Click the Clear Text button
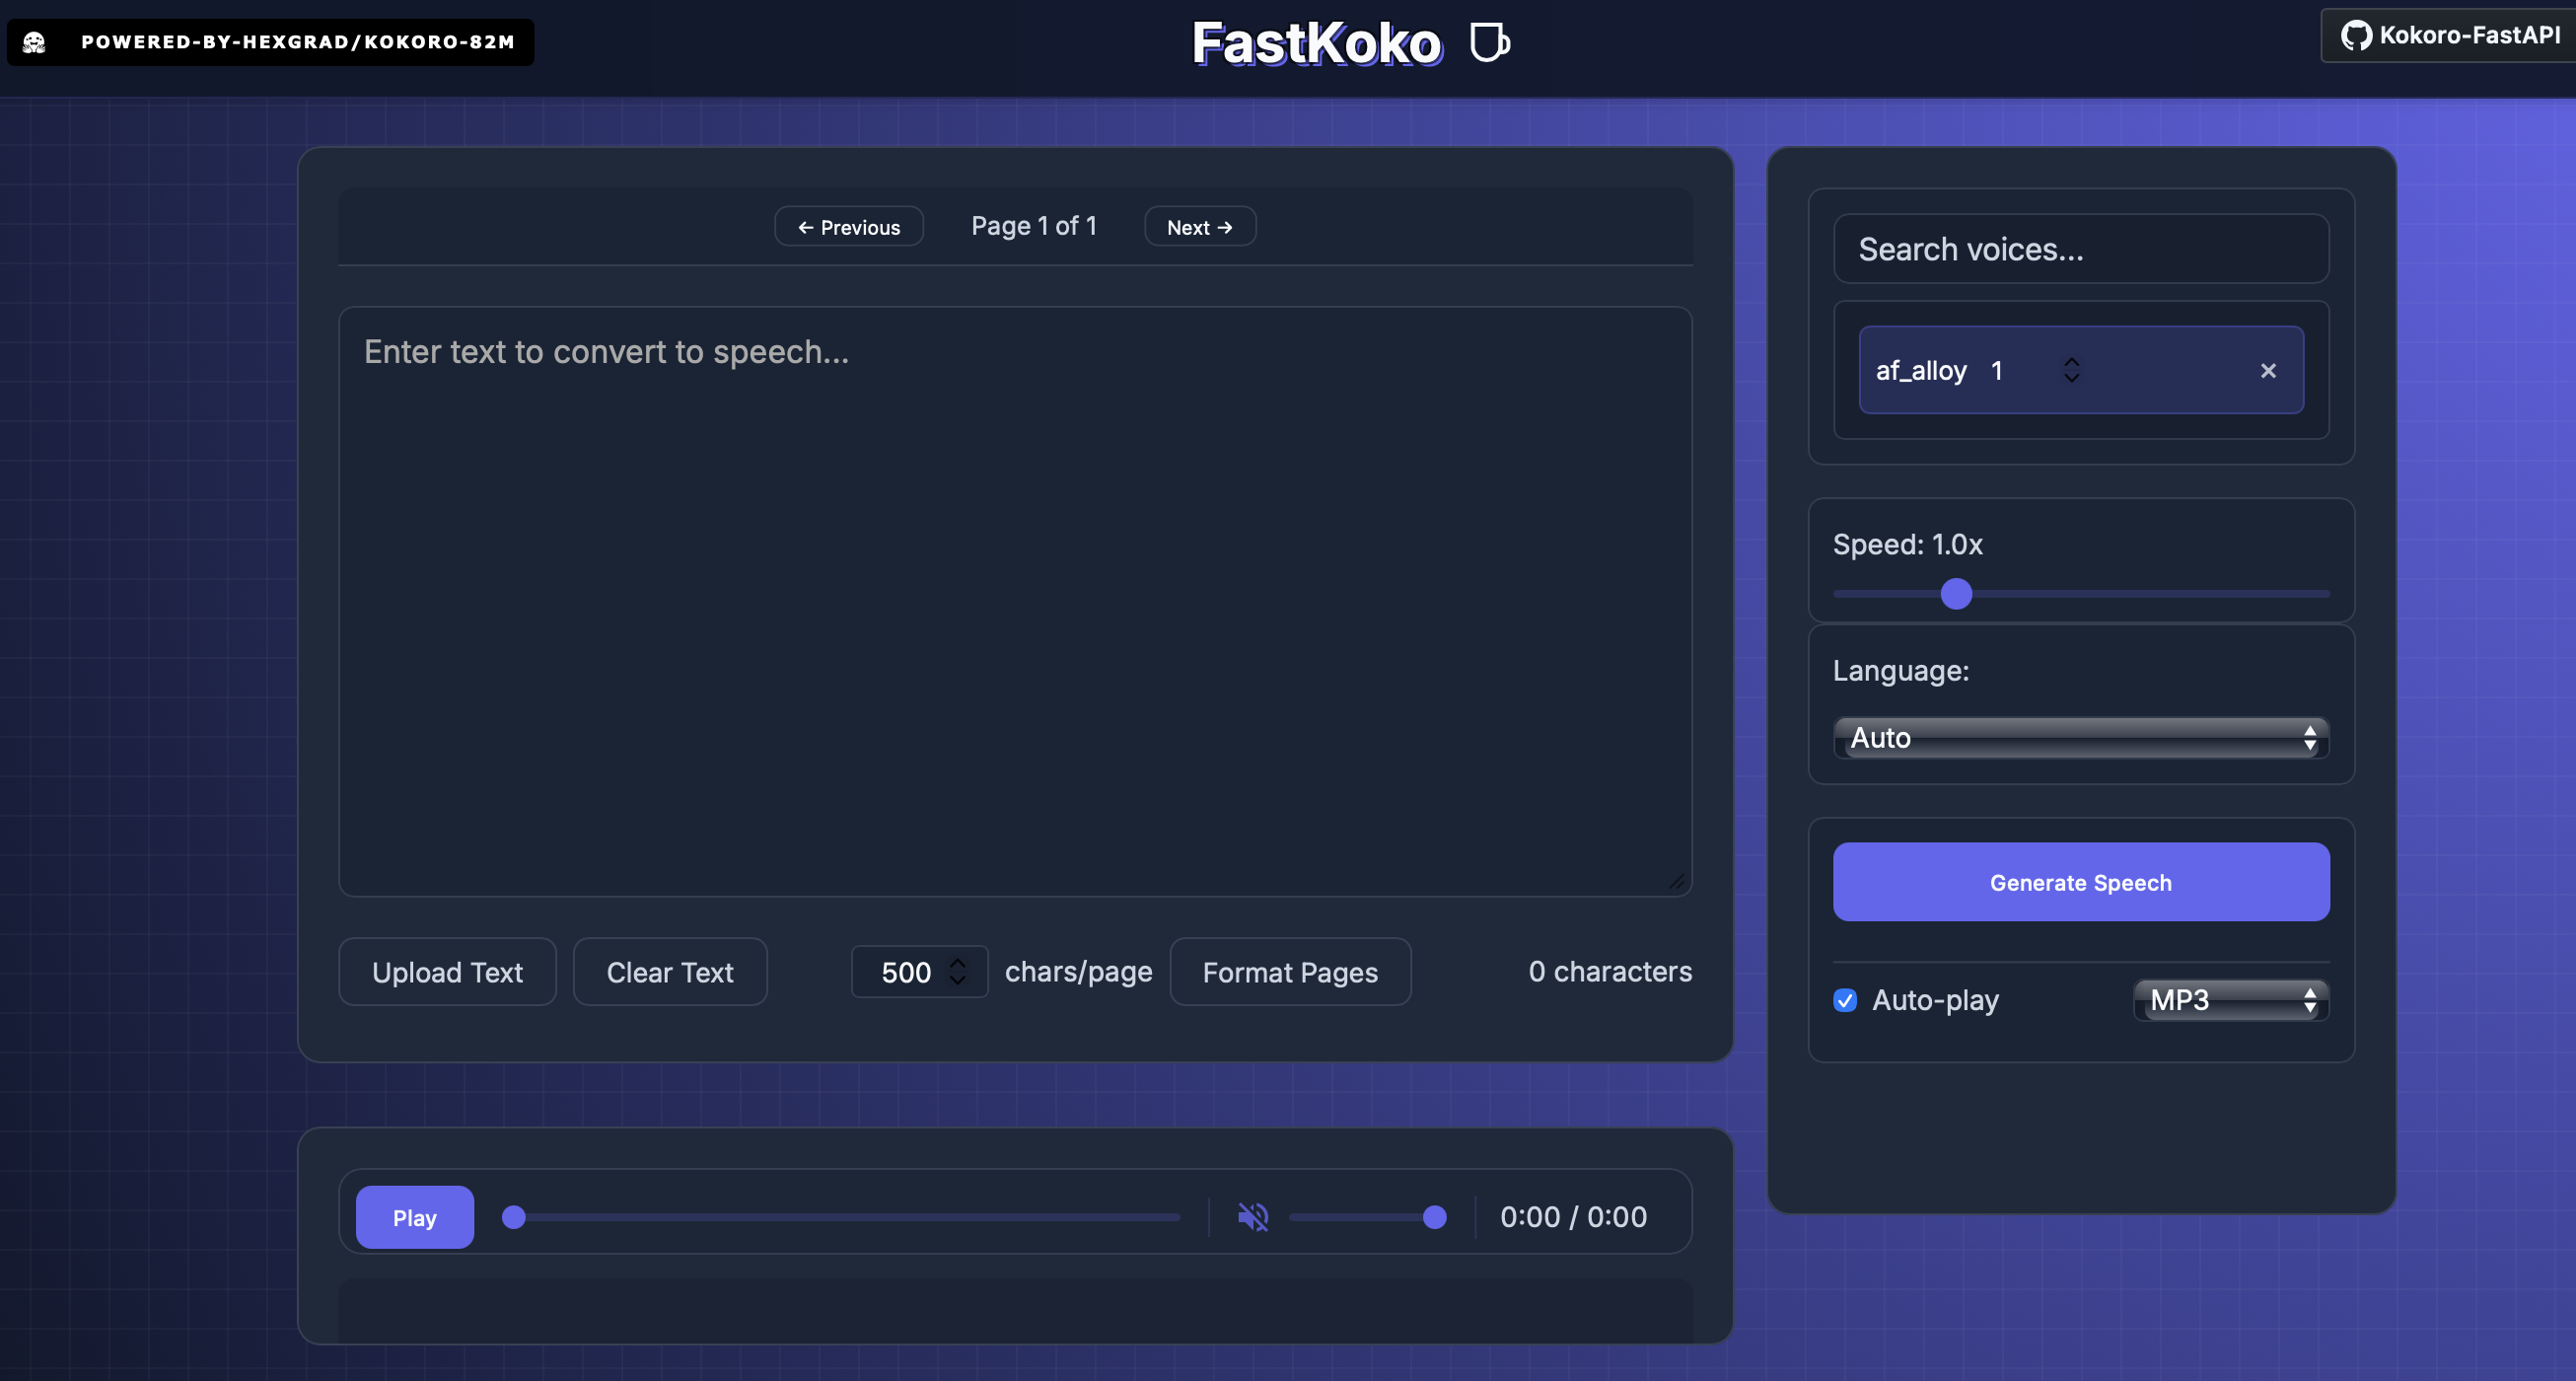Viewport: 2576px width, 1381px height. click(x=669, y=972)
